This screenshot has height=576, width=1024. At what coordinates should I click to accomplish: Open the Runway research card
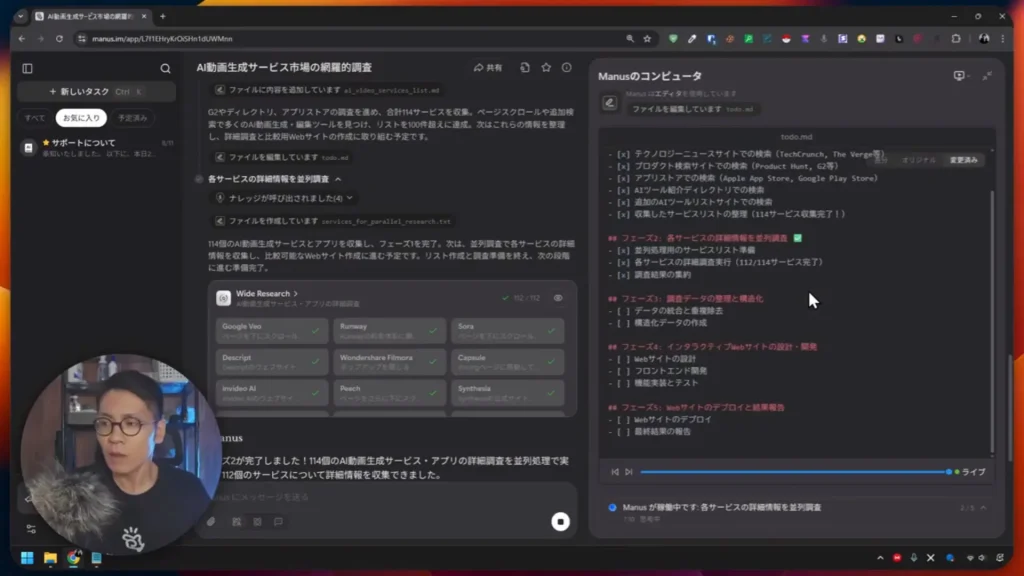pyautogui.click(x=389, y=330)
